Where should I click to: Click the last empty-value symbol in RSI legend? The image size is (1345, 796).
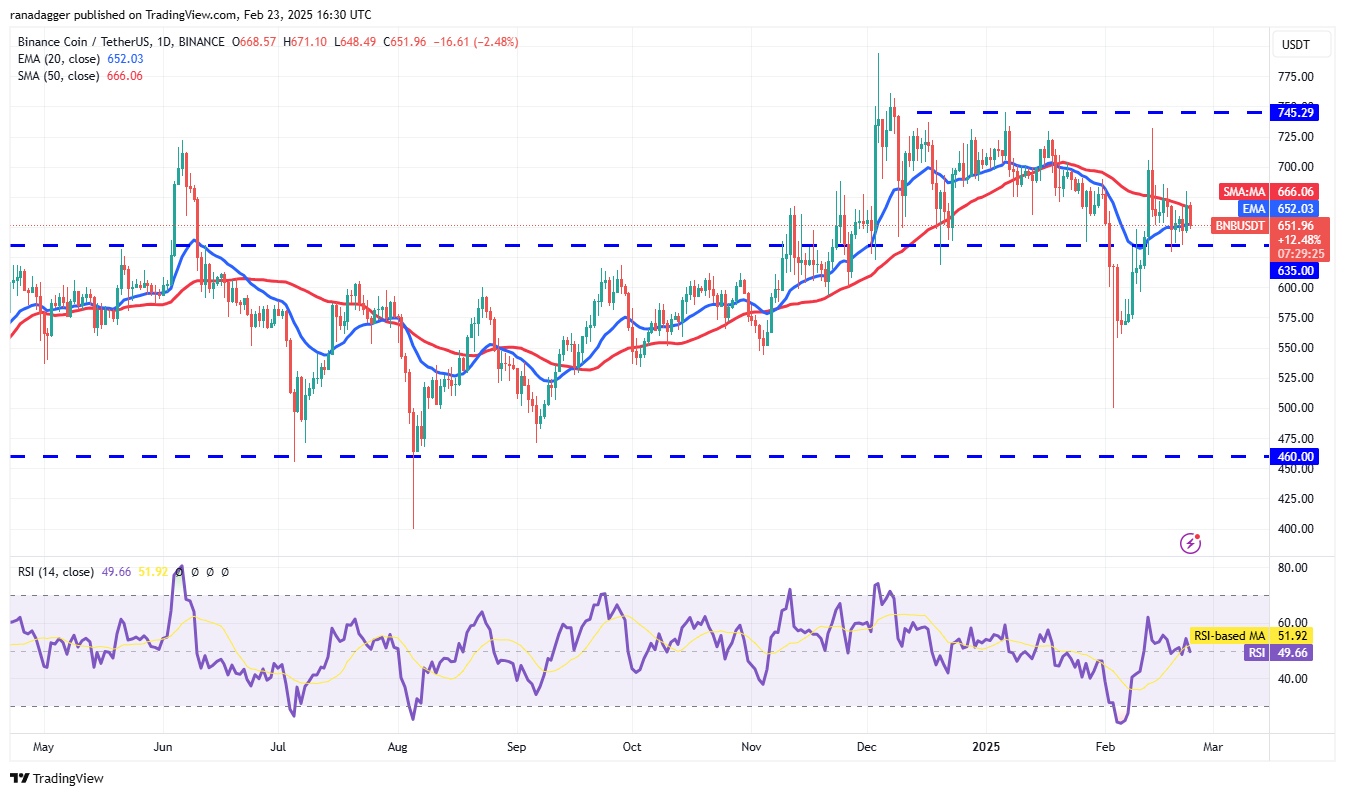coord(225,572)
